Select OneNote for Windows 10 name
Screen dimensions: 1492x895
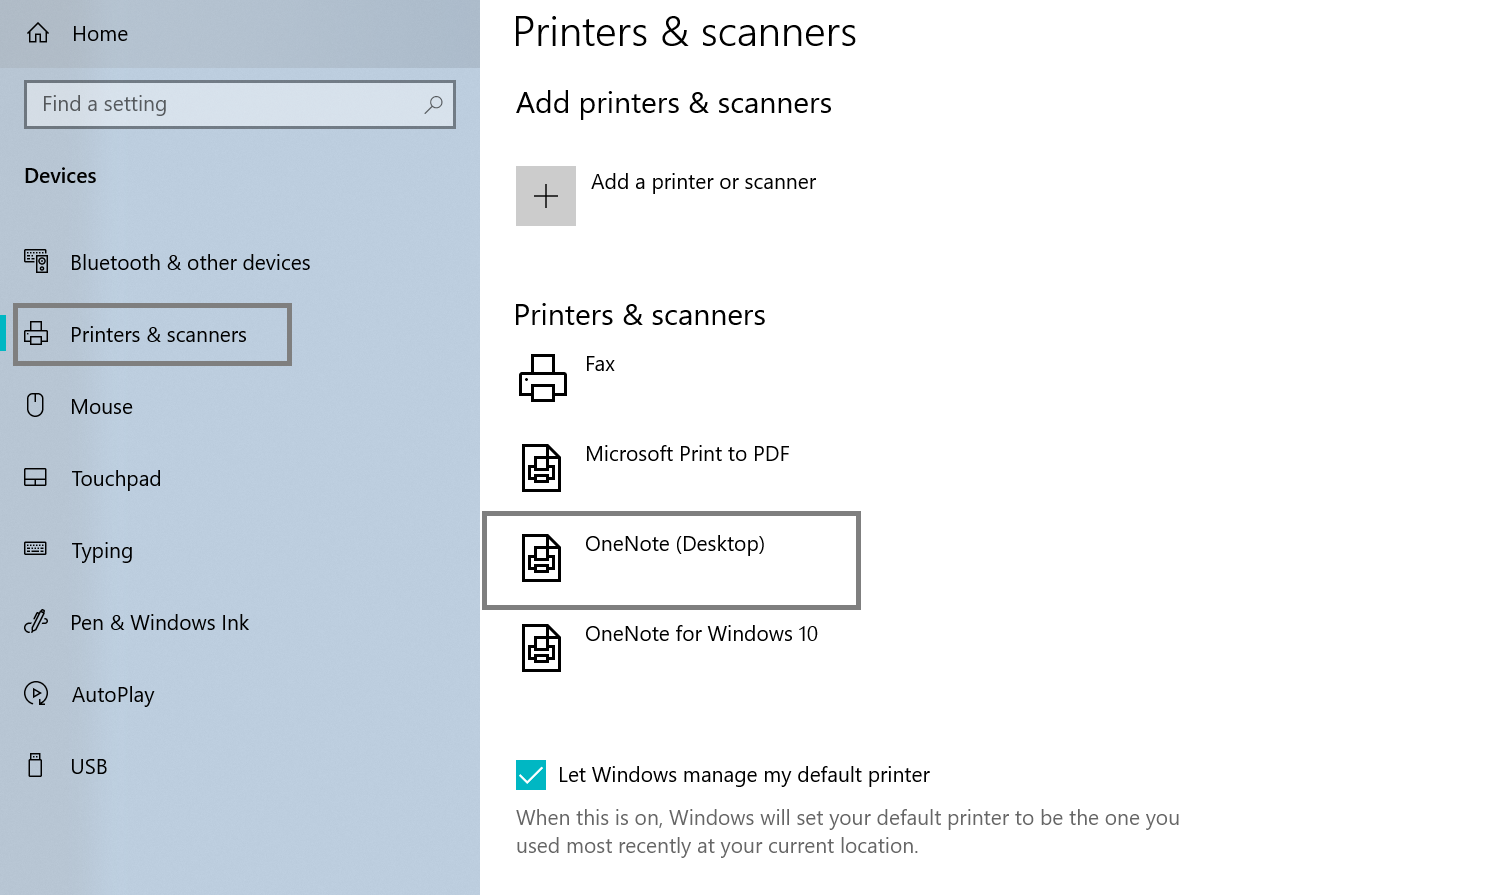701,634
